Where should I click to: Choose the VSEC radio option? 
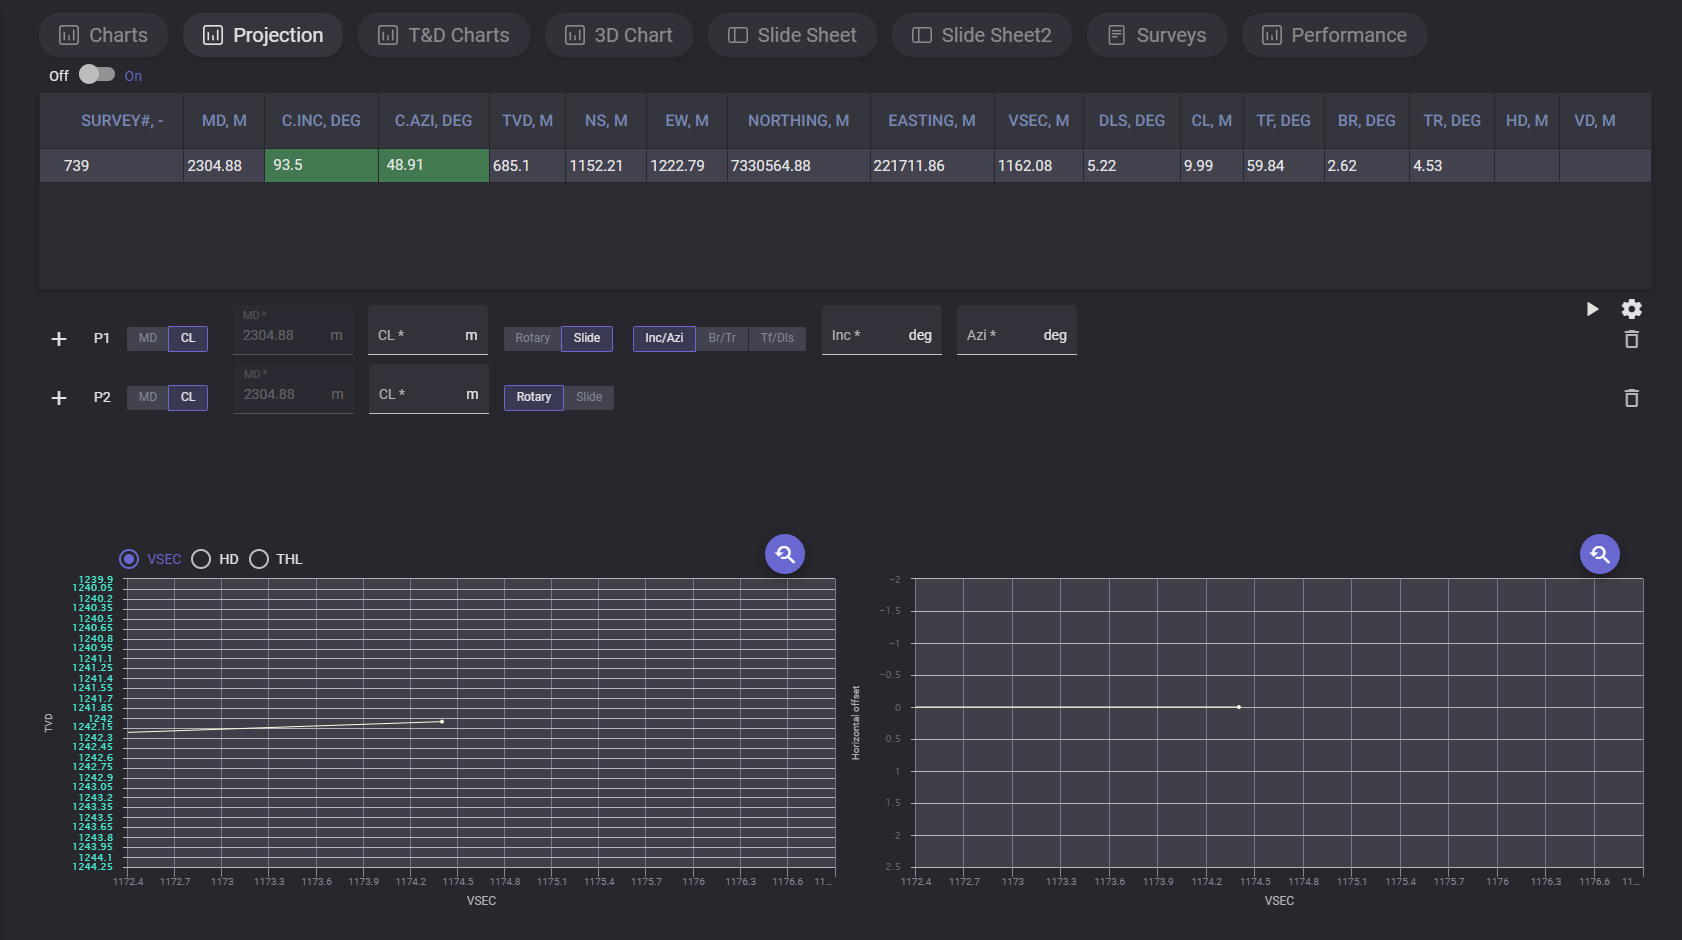coord(129,559)
